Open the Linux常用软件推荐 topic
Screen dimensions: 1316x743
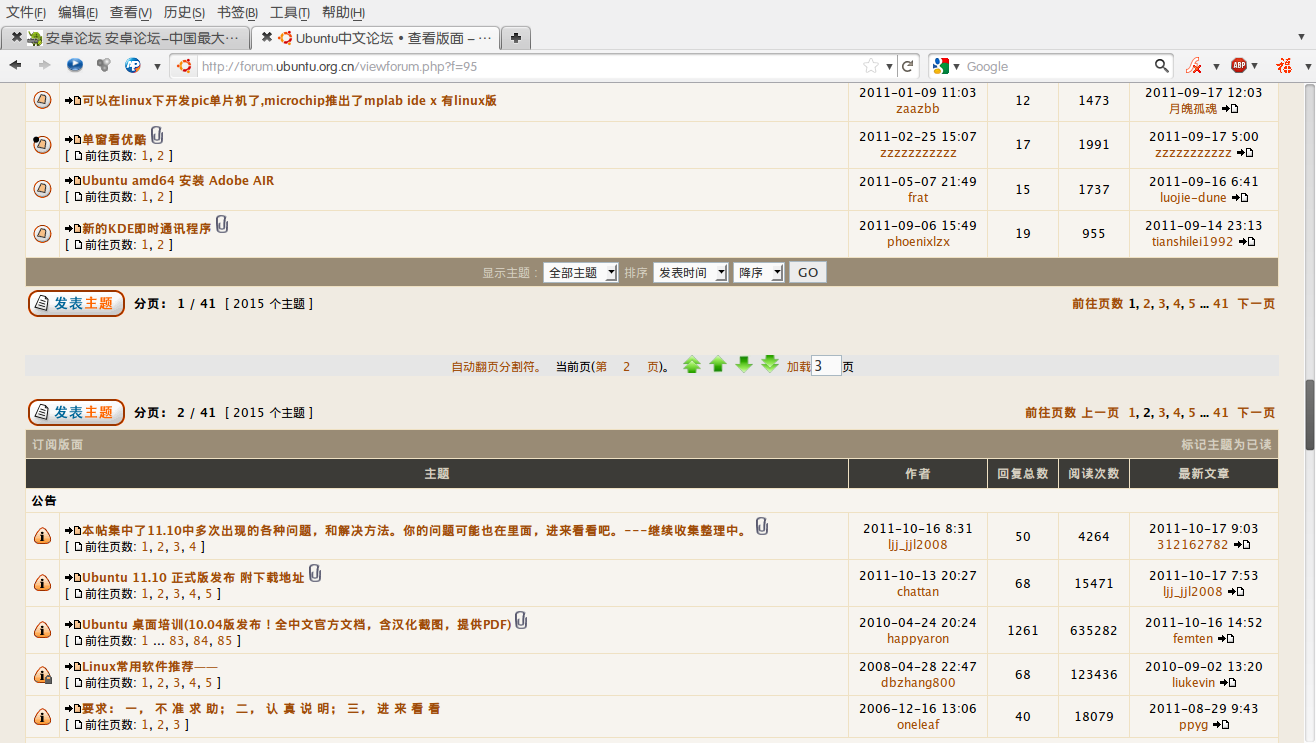(x=150, y=667)
